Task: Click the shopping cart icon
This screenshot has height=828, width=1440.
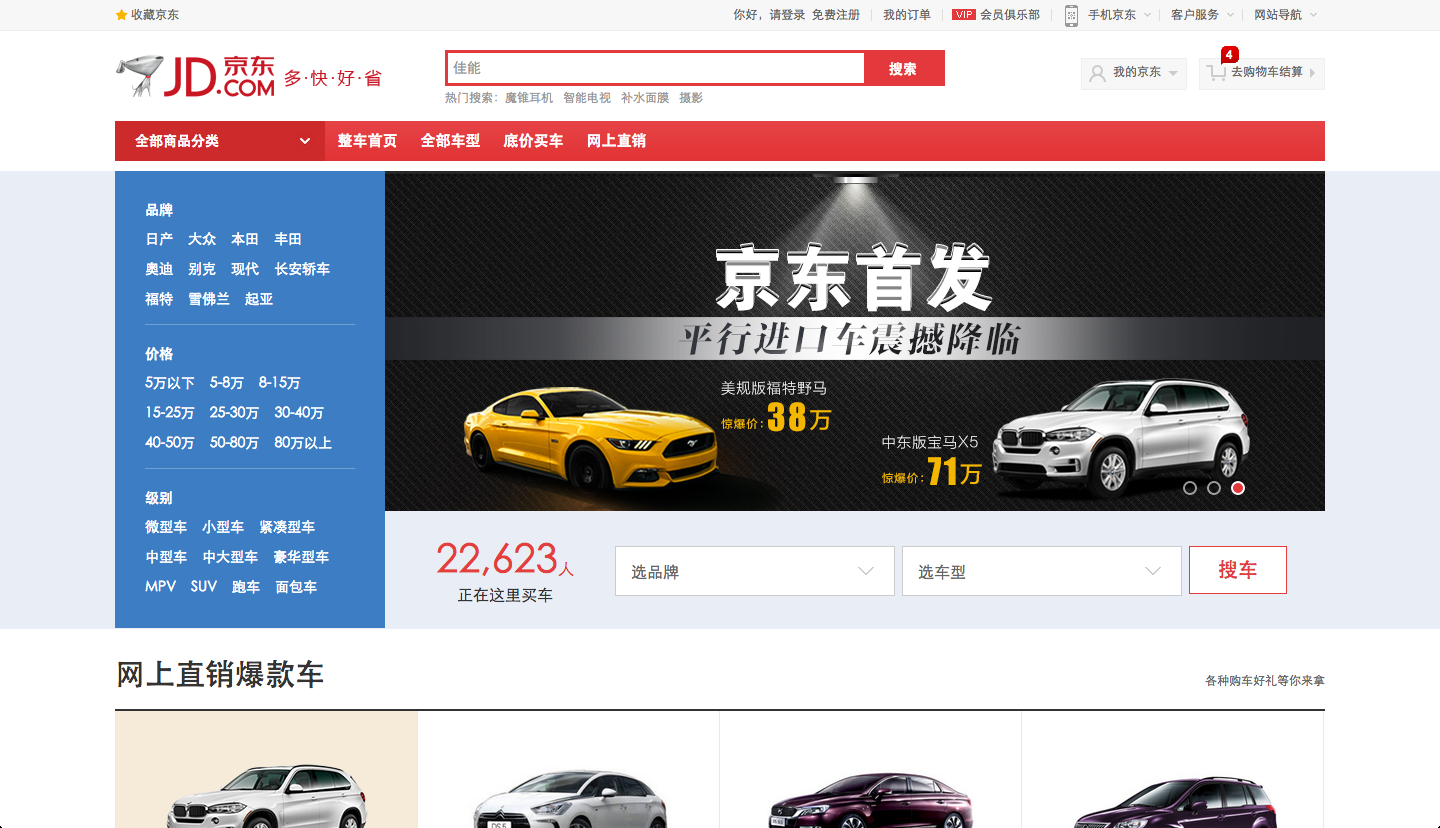Action: point(1216,73)
